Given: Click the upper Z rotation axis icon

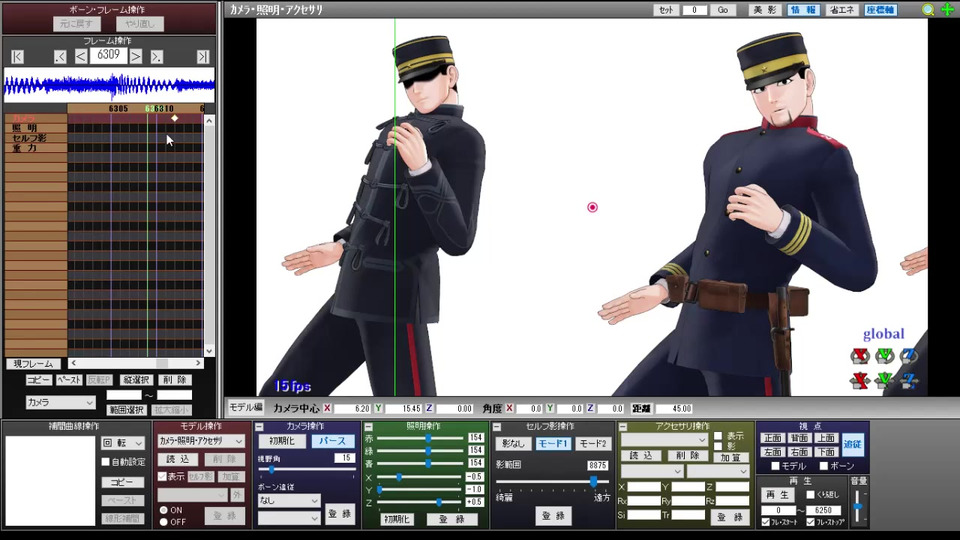Looking at the screenshot, I should (909, 356).
